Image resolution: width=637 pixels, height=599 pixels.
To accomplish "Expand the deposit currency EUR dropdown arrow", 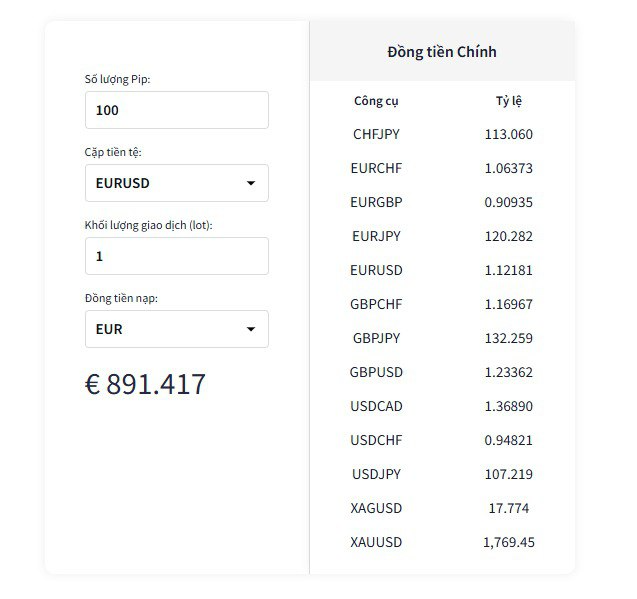I will 251,329.
